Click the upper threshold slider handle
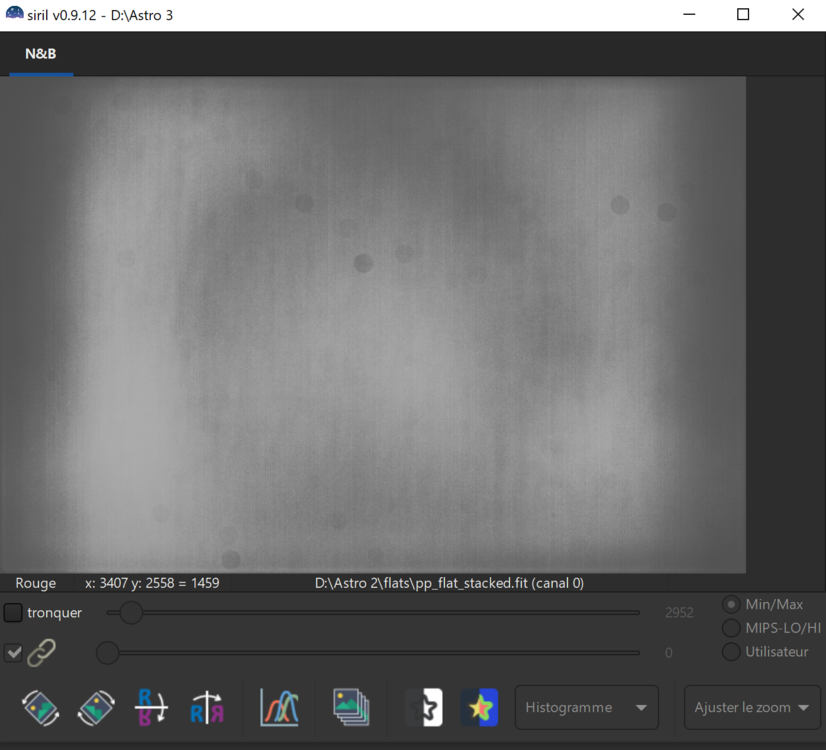The height and width of the screenshot is (750, 826). tap(130, 612)
